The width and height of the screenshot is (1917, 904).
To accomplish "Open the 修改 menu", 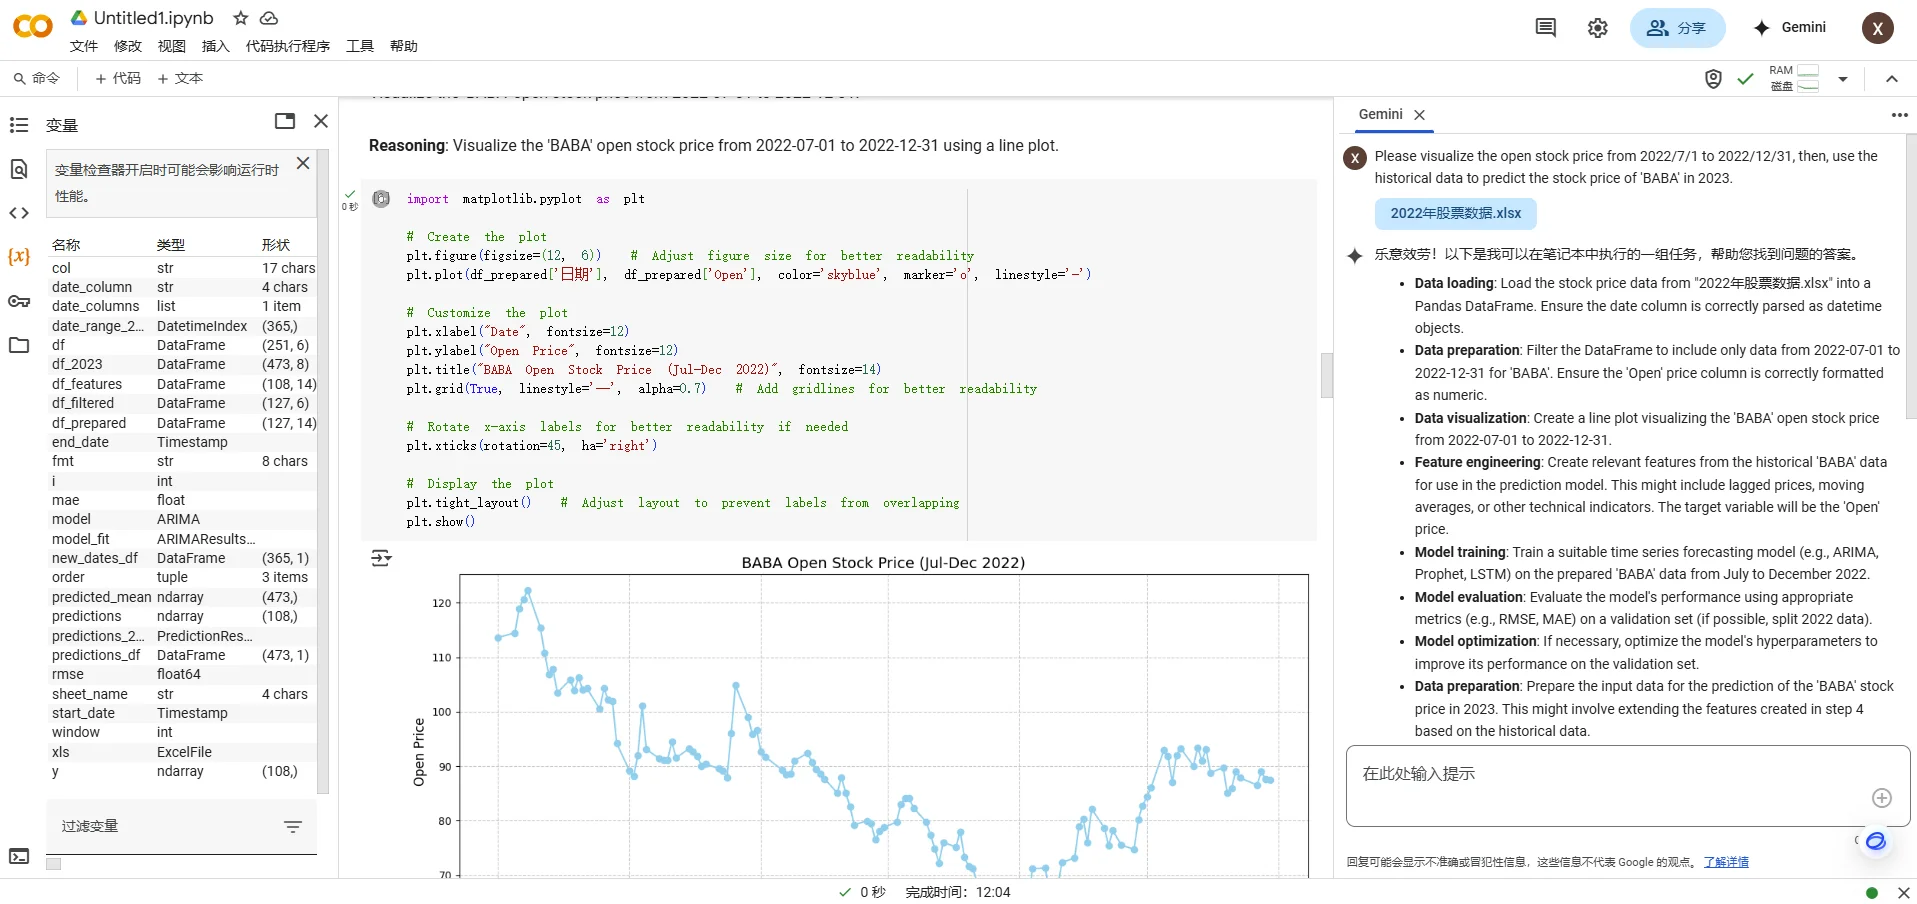I will [x=128, y=46].
